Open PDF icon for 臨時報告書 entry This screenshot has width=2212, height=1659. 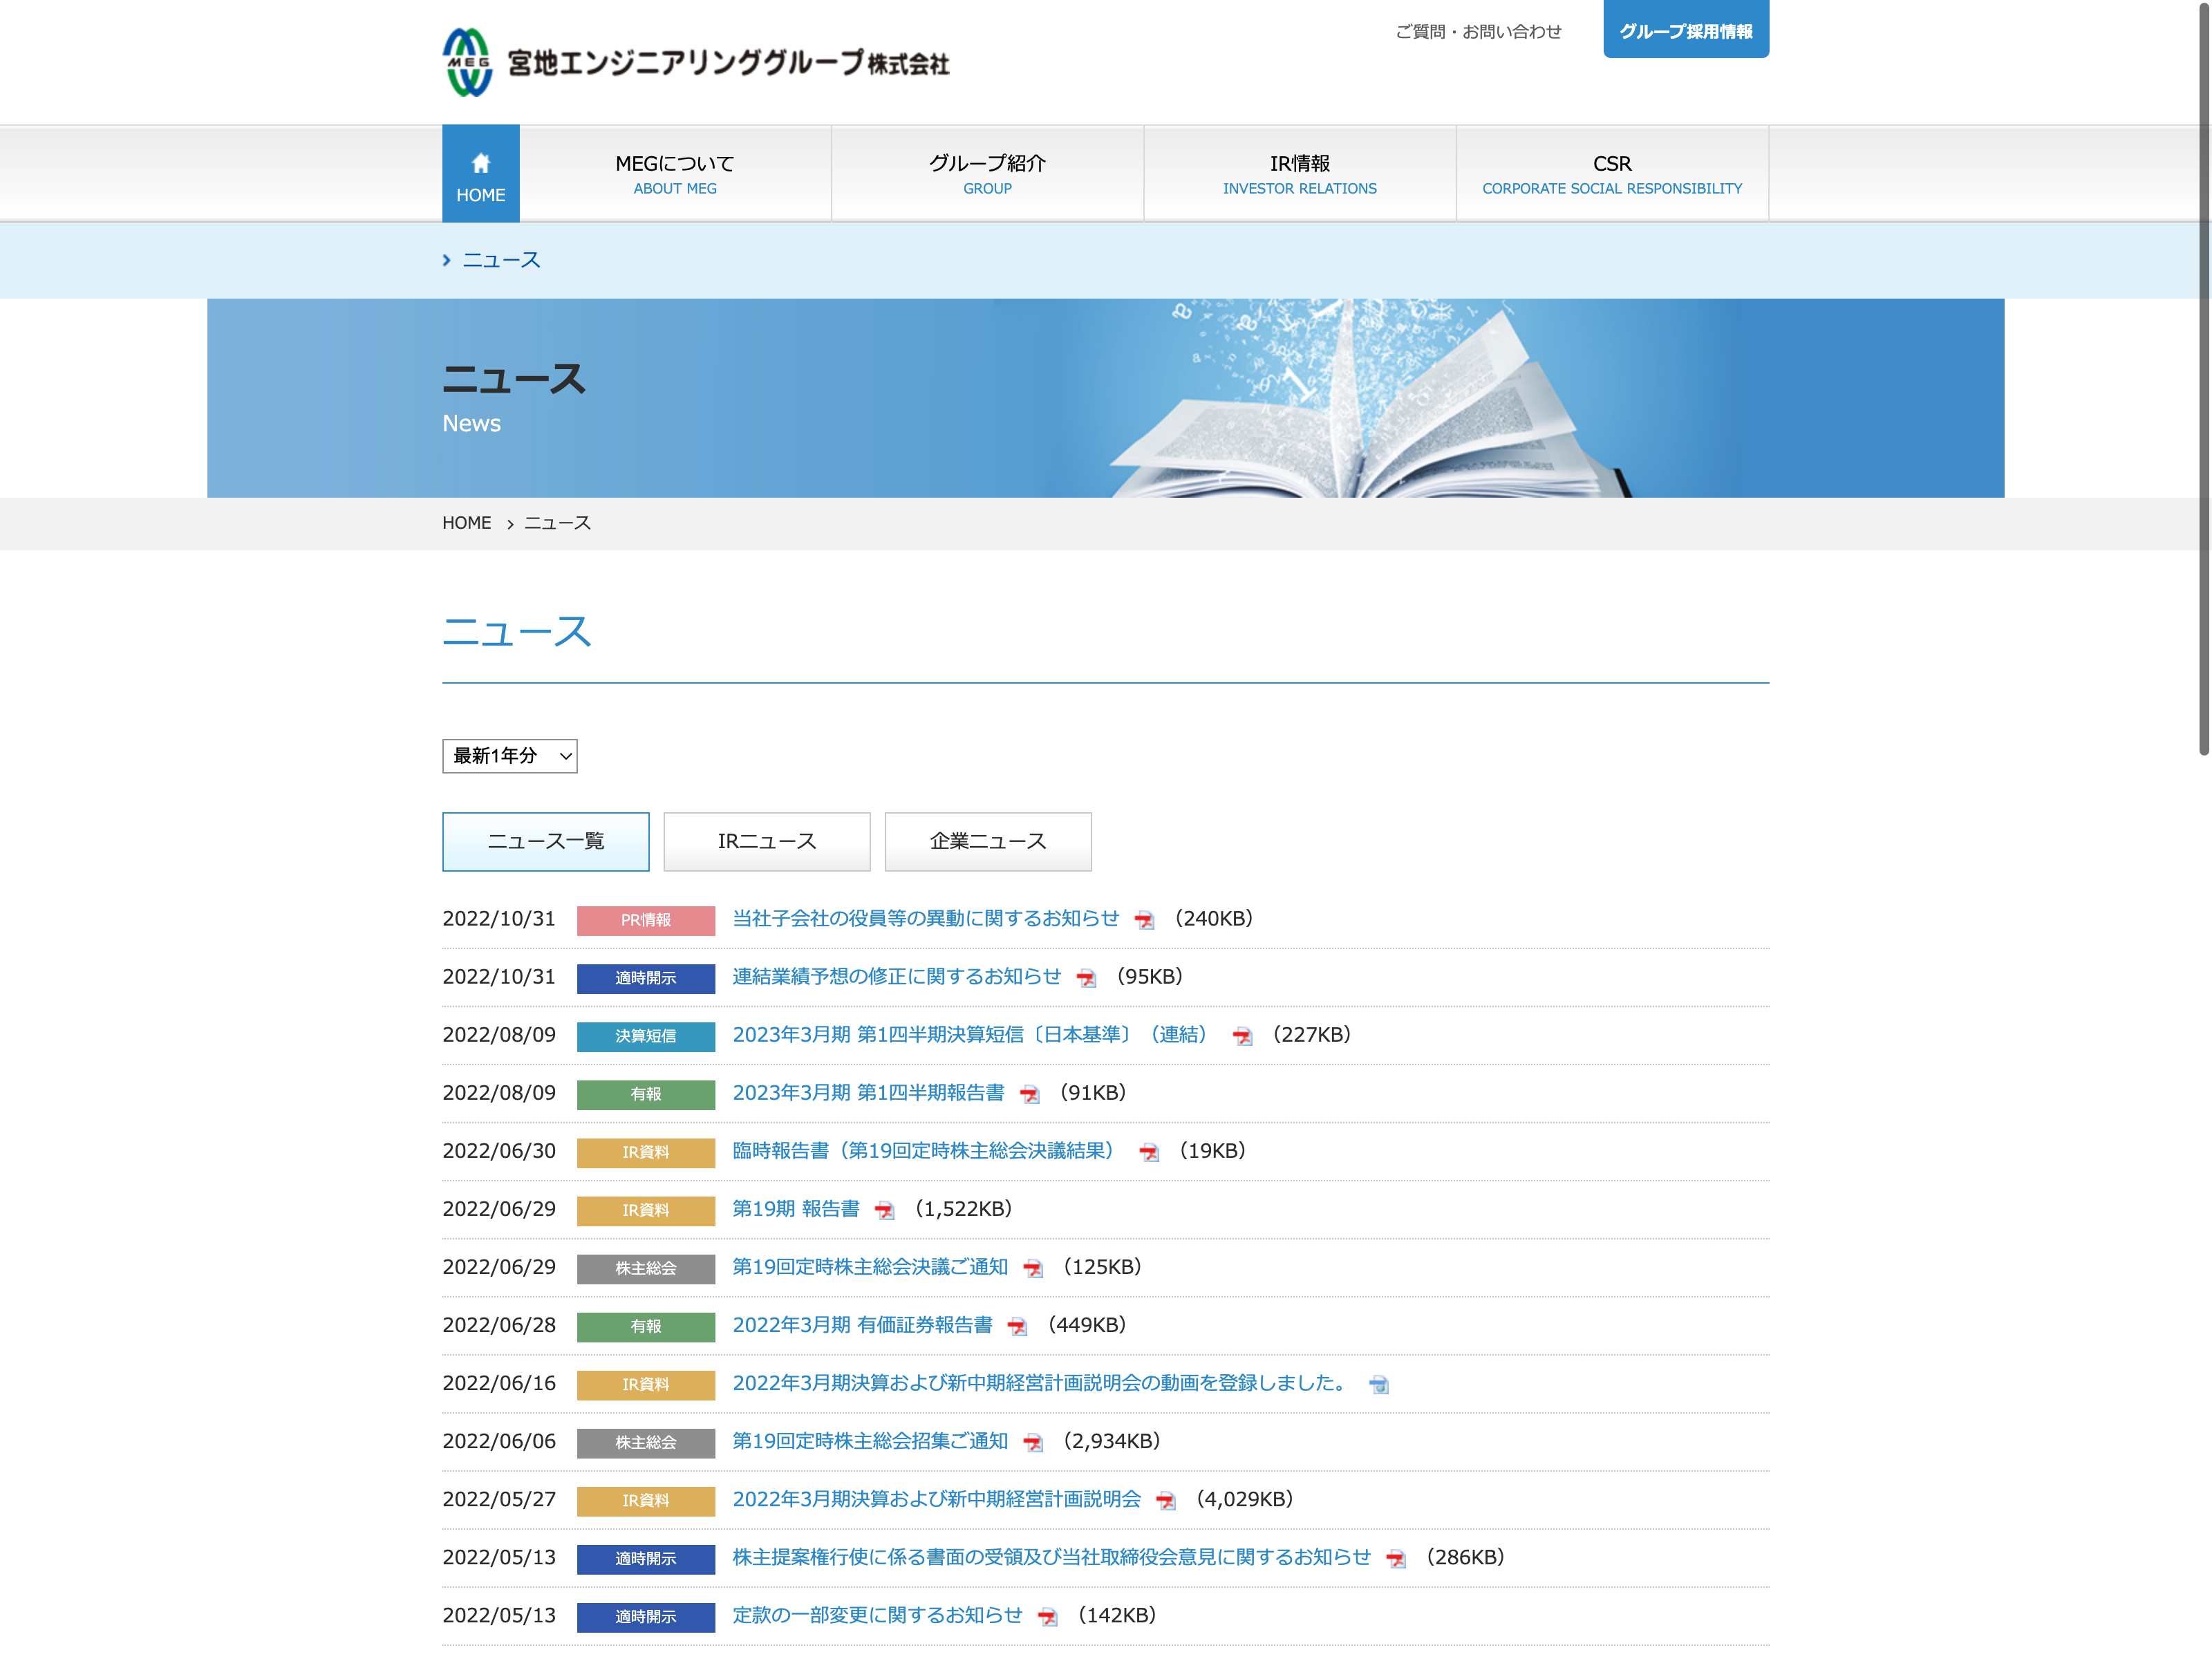[1149, 1152]
